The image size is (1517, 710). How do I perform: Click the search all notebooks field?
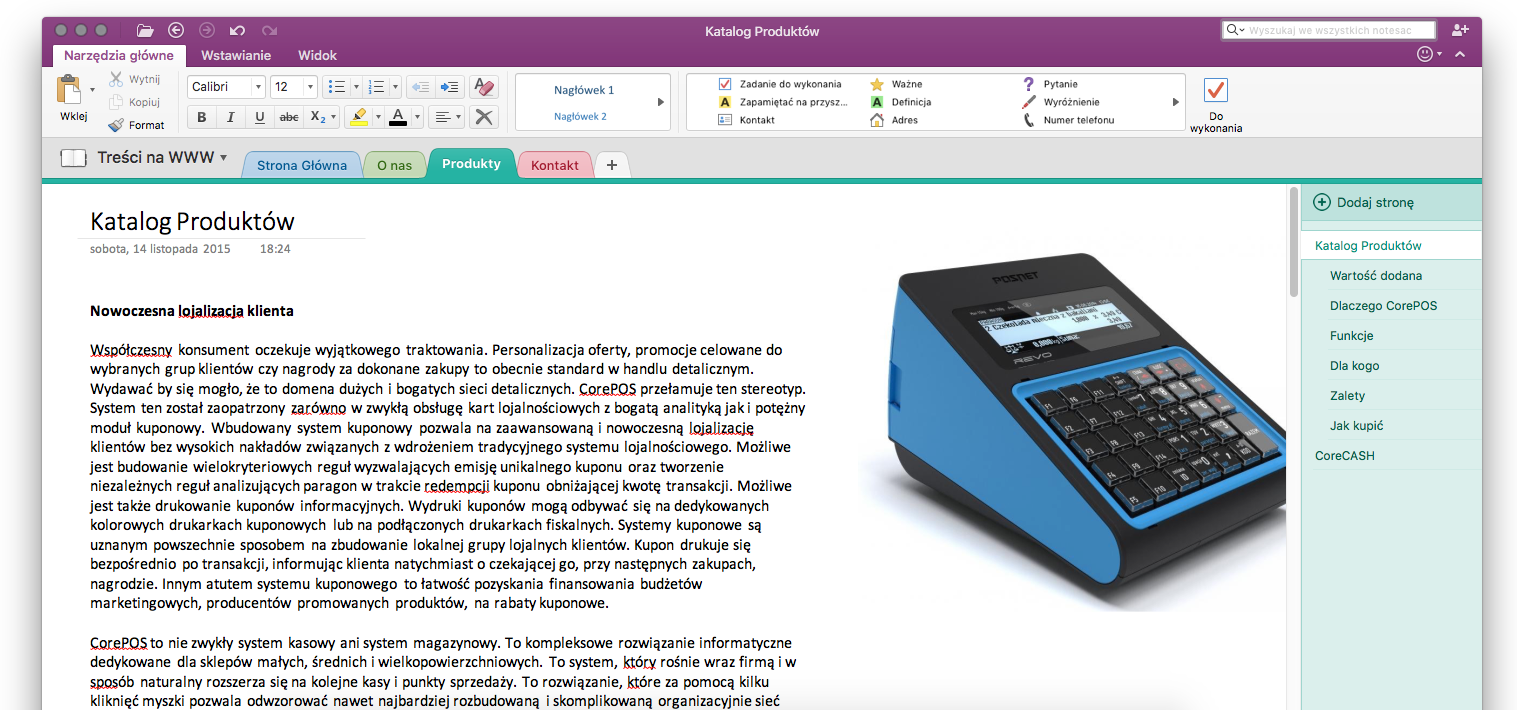[1329, 31]
